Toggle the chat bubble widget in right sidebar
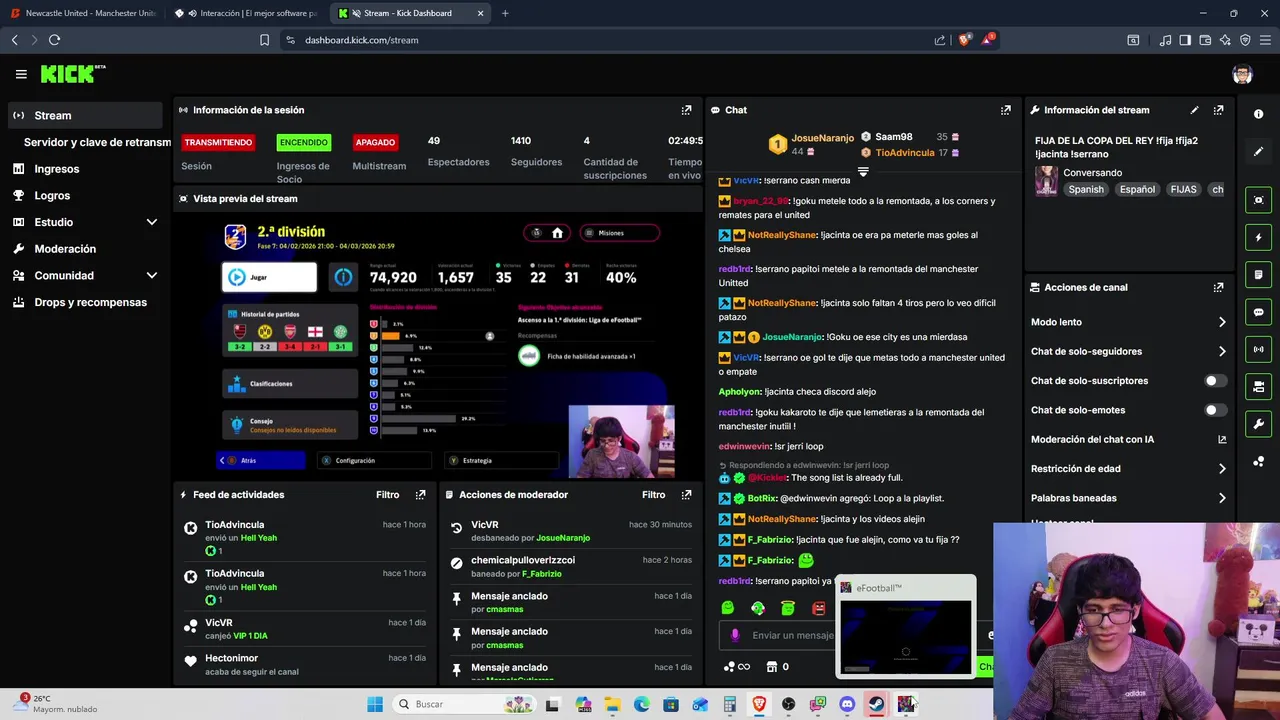Image resolution: width=1280 pixels, height=720 pixels. click(1258, 312)
